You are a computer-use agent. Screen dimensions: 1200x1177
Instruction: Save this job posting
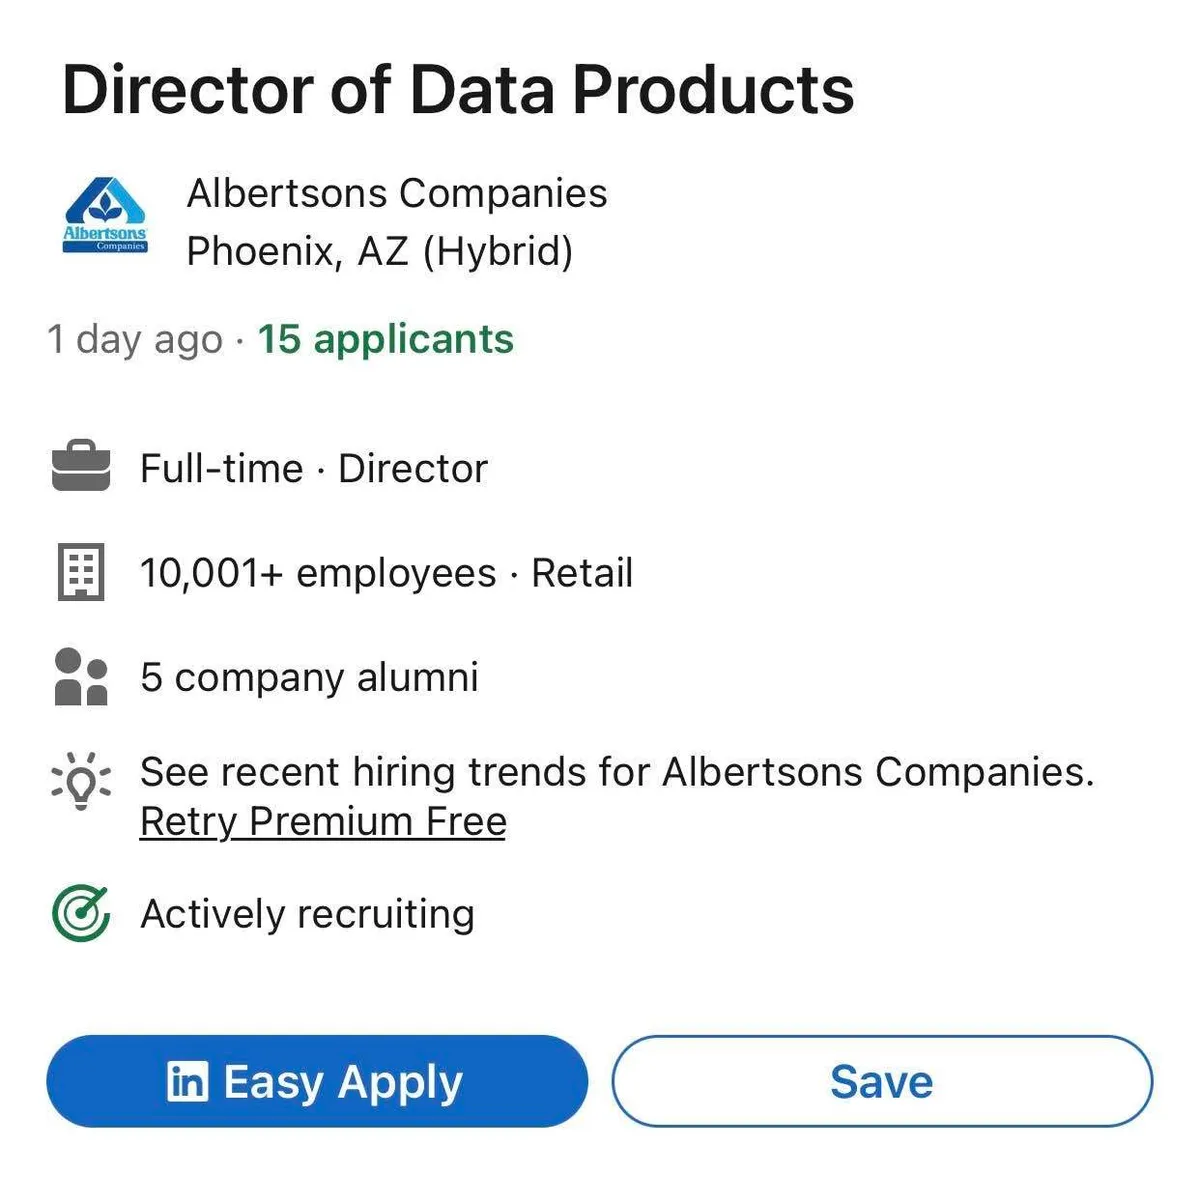click(x=881, y=1081)
